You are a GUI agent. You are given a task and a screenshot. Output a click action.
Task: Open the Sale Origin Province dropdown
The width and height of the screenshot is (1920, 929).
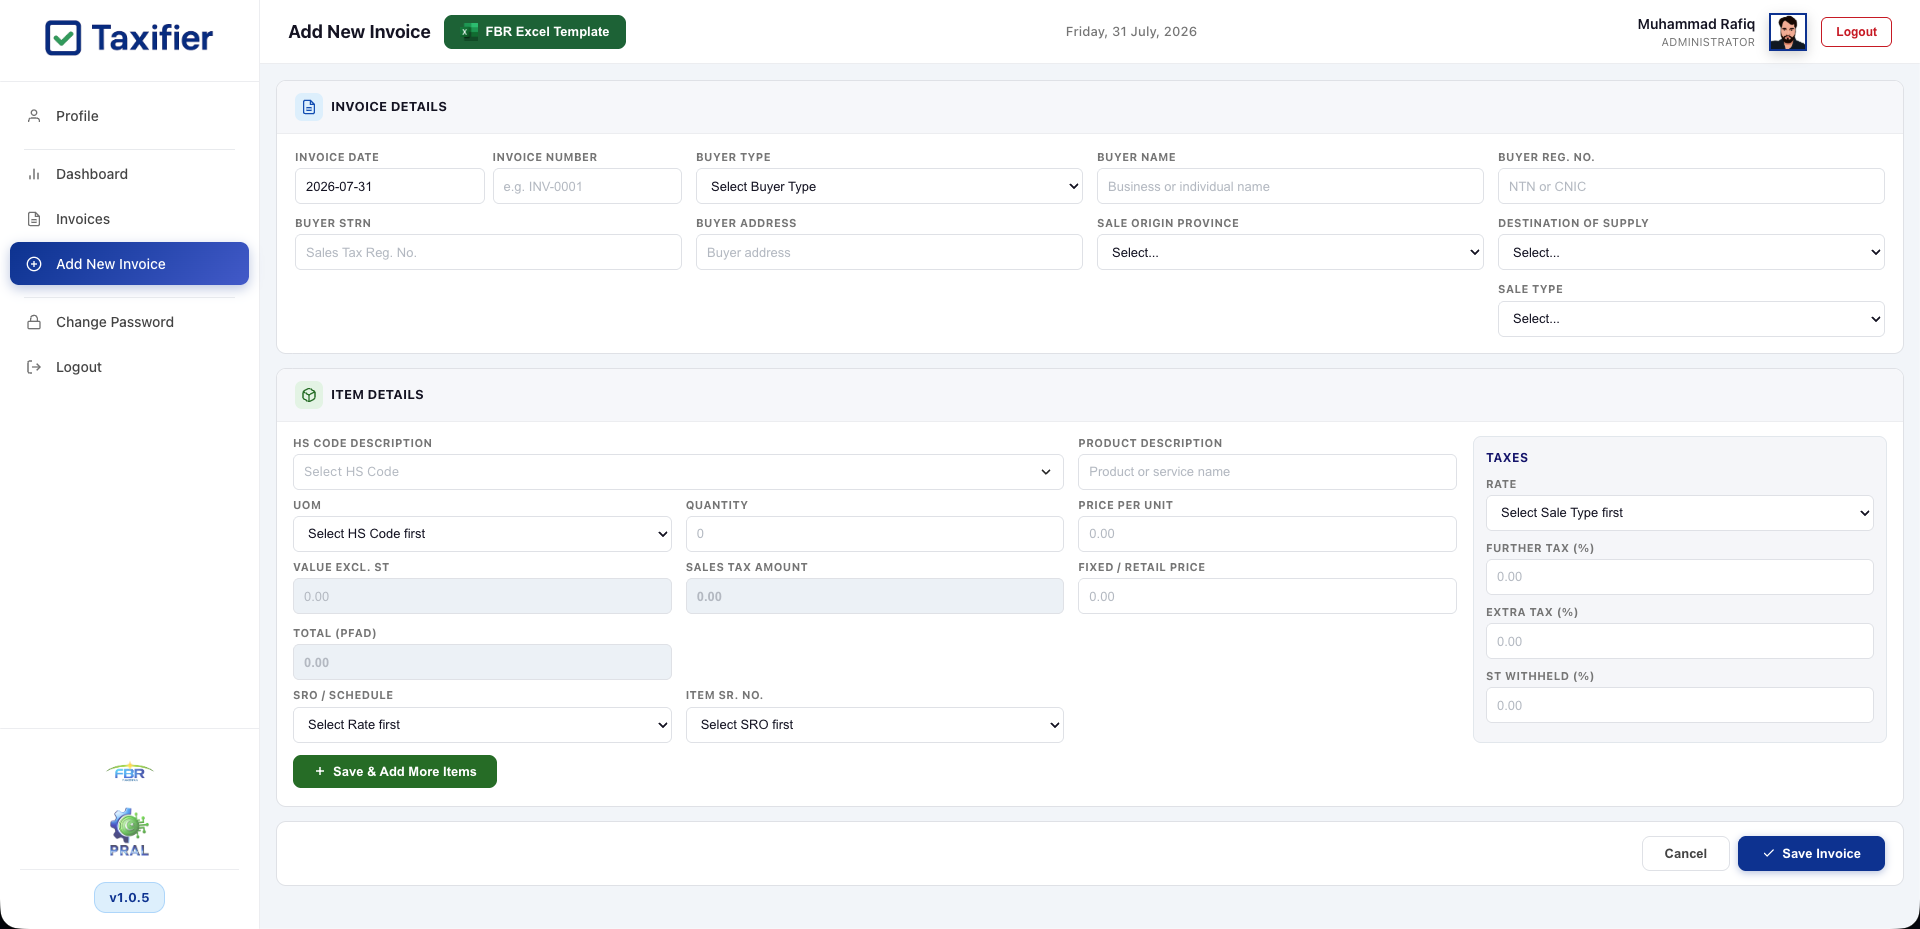coord(1290,252)
